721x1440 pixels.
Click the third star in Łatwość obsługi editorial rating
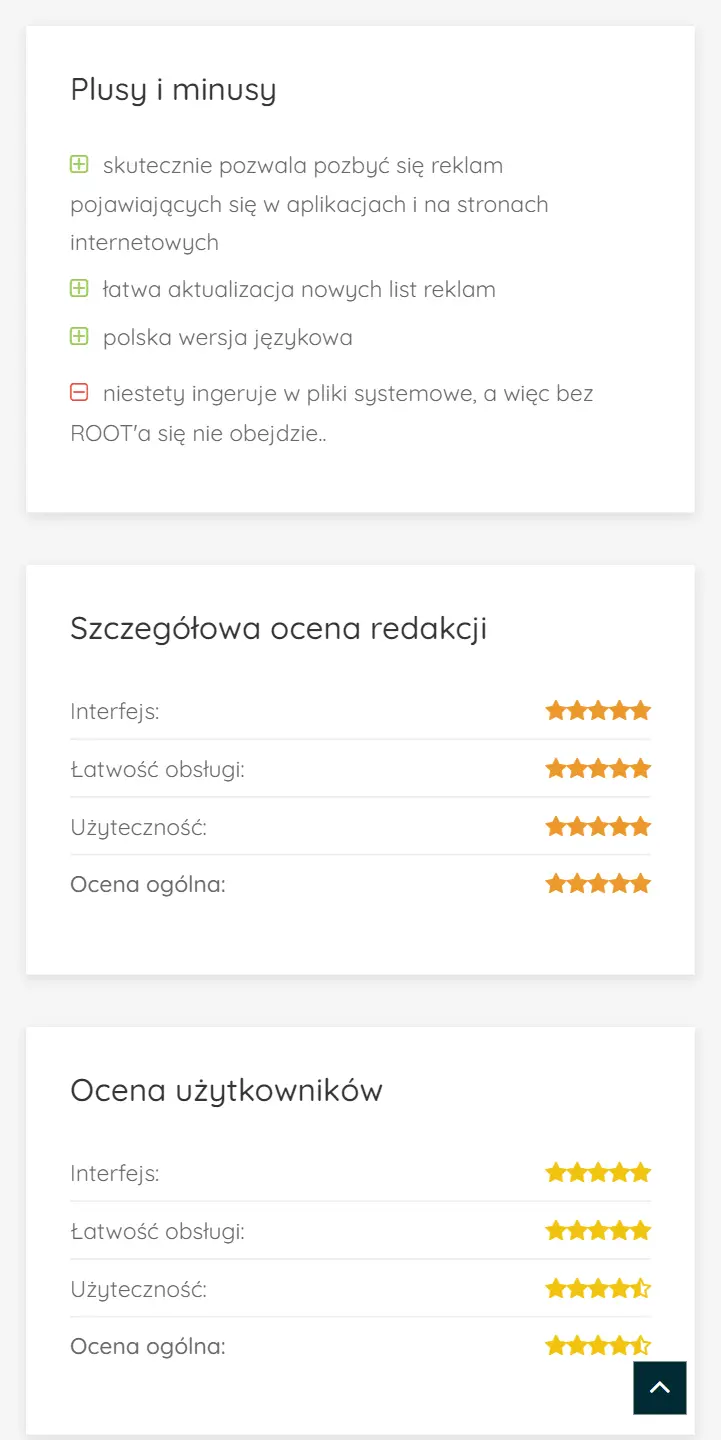pos(599,768)
